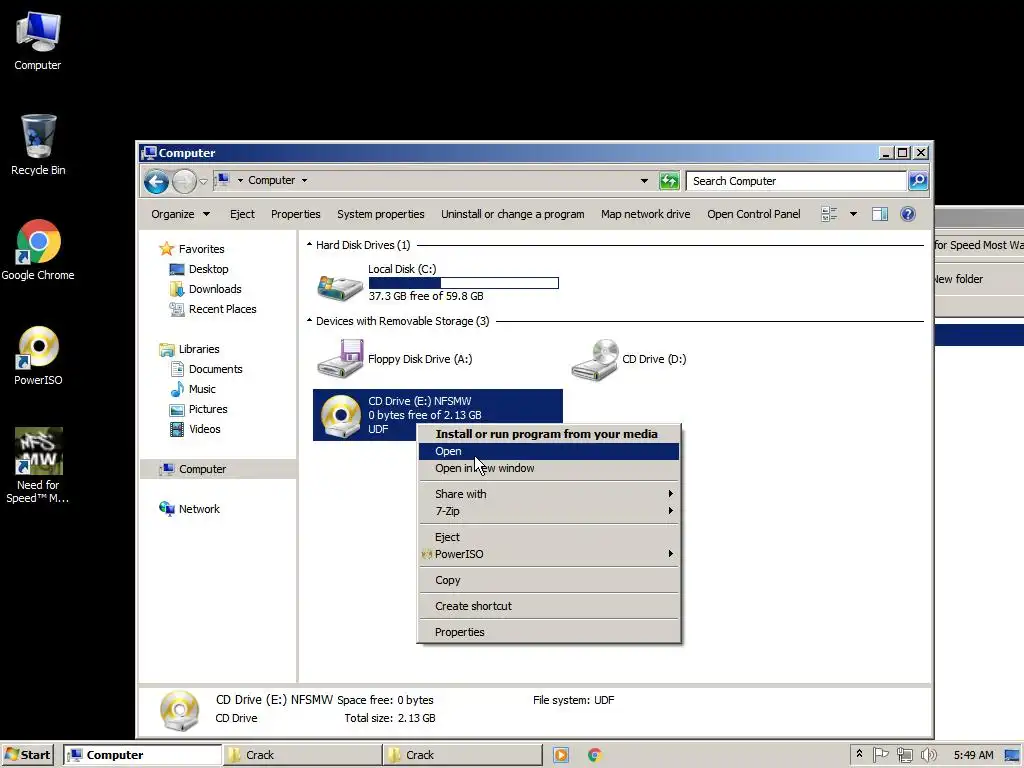The image size is (1024, 768).
Task: Expand the 7-Zip submenu
Action: tap(549, 511)
